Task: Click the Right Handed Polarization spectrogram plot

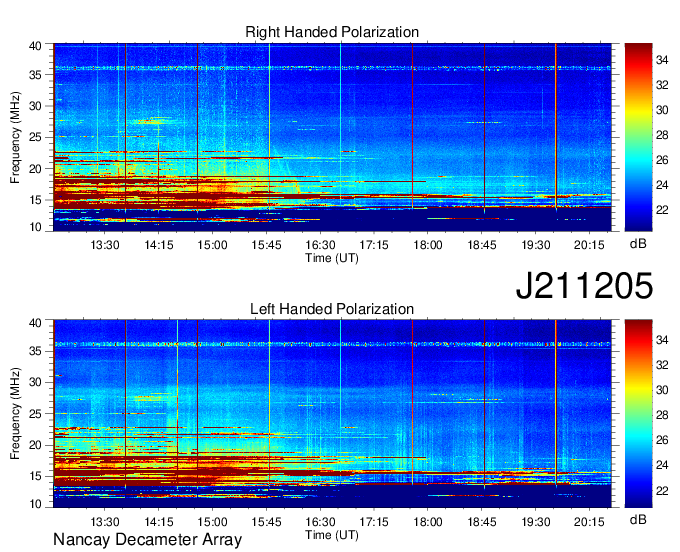Action: tap(332, 137)
